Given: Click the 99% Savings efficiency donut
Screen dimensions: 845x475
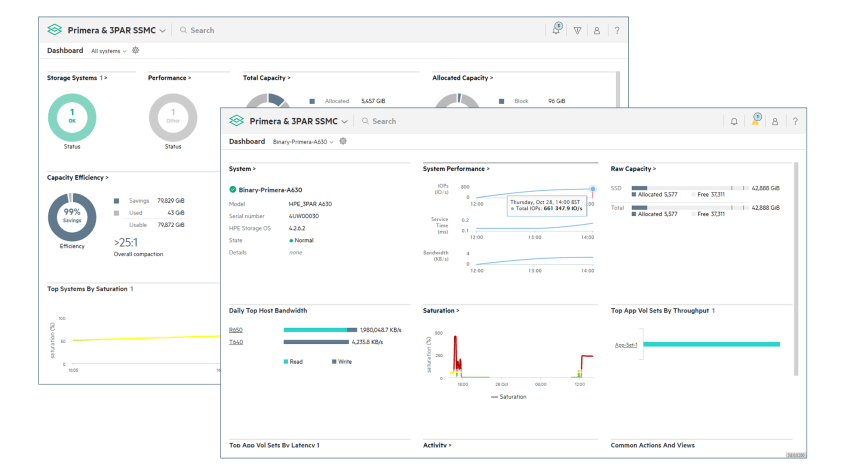Looking at the screenshot, I should (x=72, y=217).
